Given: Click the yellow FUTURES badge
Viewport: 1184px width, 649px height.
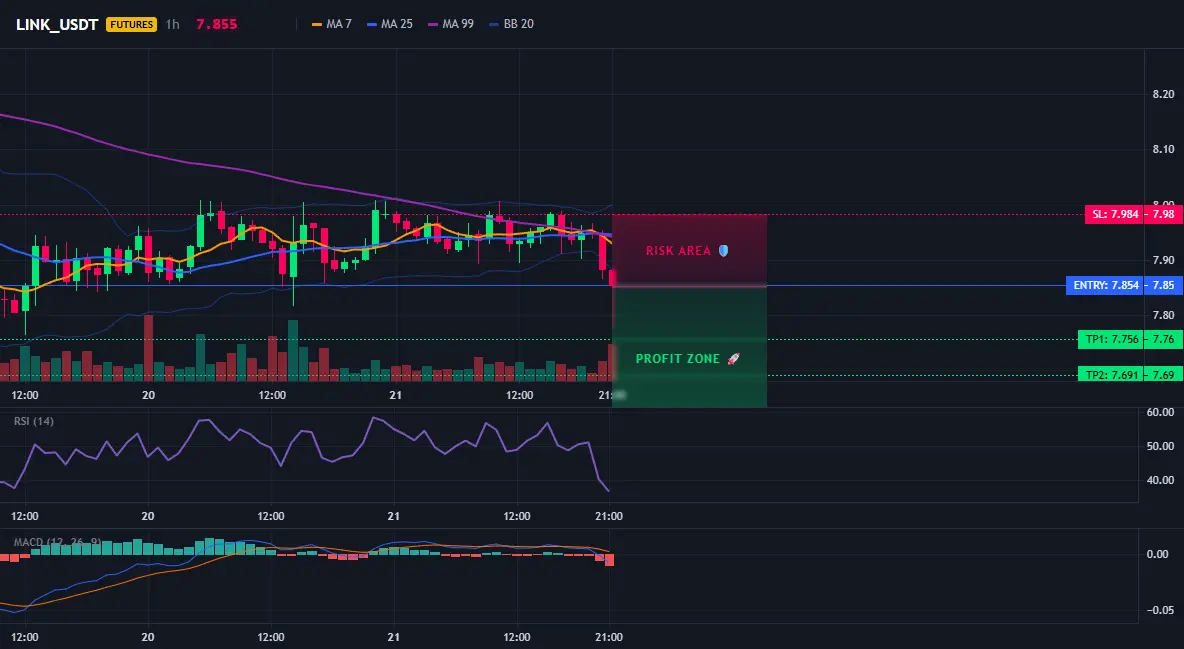Looking at the screenshot, I should [x=131, y=24].
